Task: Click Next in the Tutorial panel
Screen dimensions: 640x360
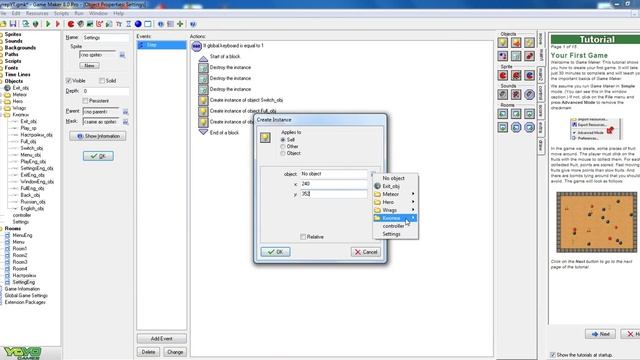Action: coord(600,334)
